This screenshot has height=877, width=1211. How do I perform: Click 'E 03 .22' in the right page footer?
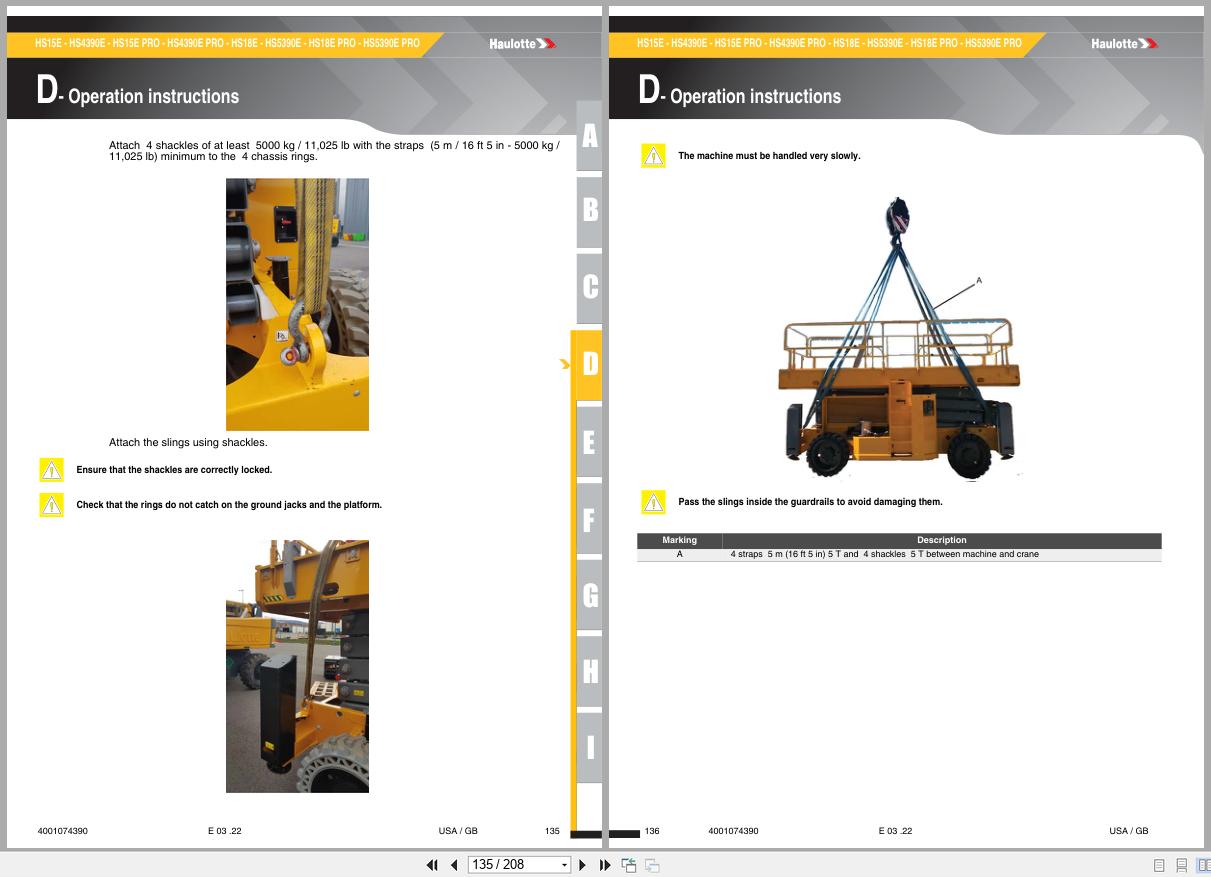pos(895,831)
